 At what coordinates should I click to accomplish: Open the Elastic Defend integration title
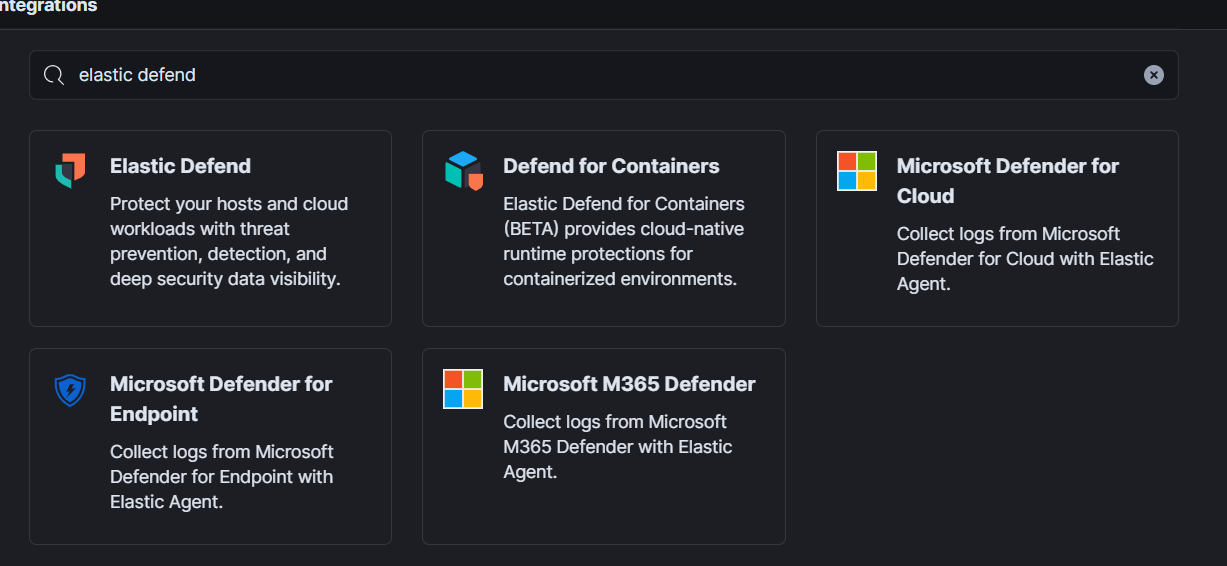[x=180, y=166]
